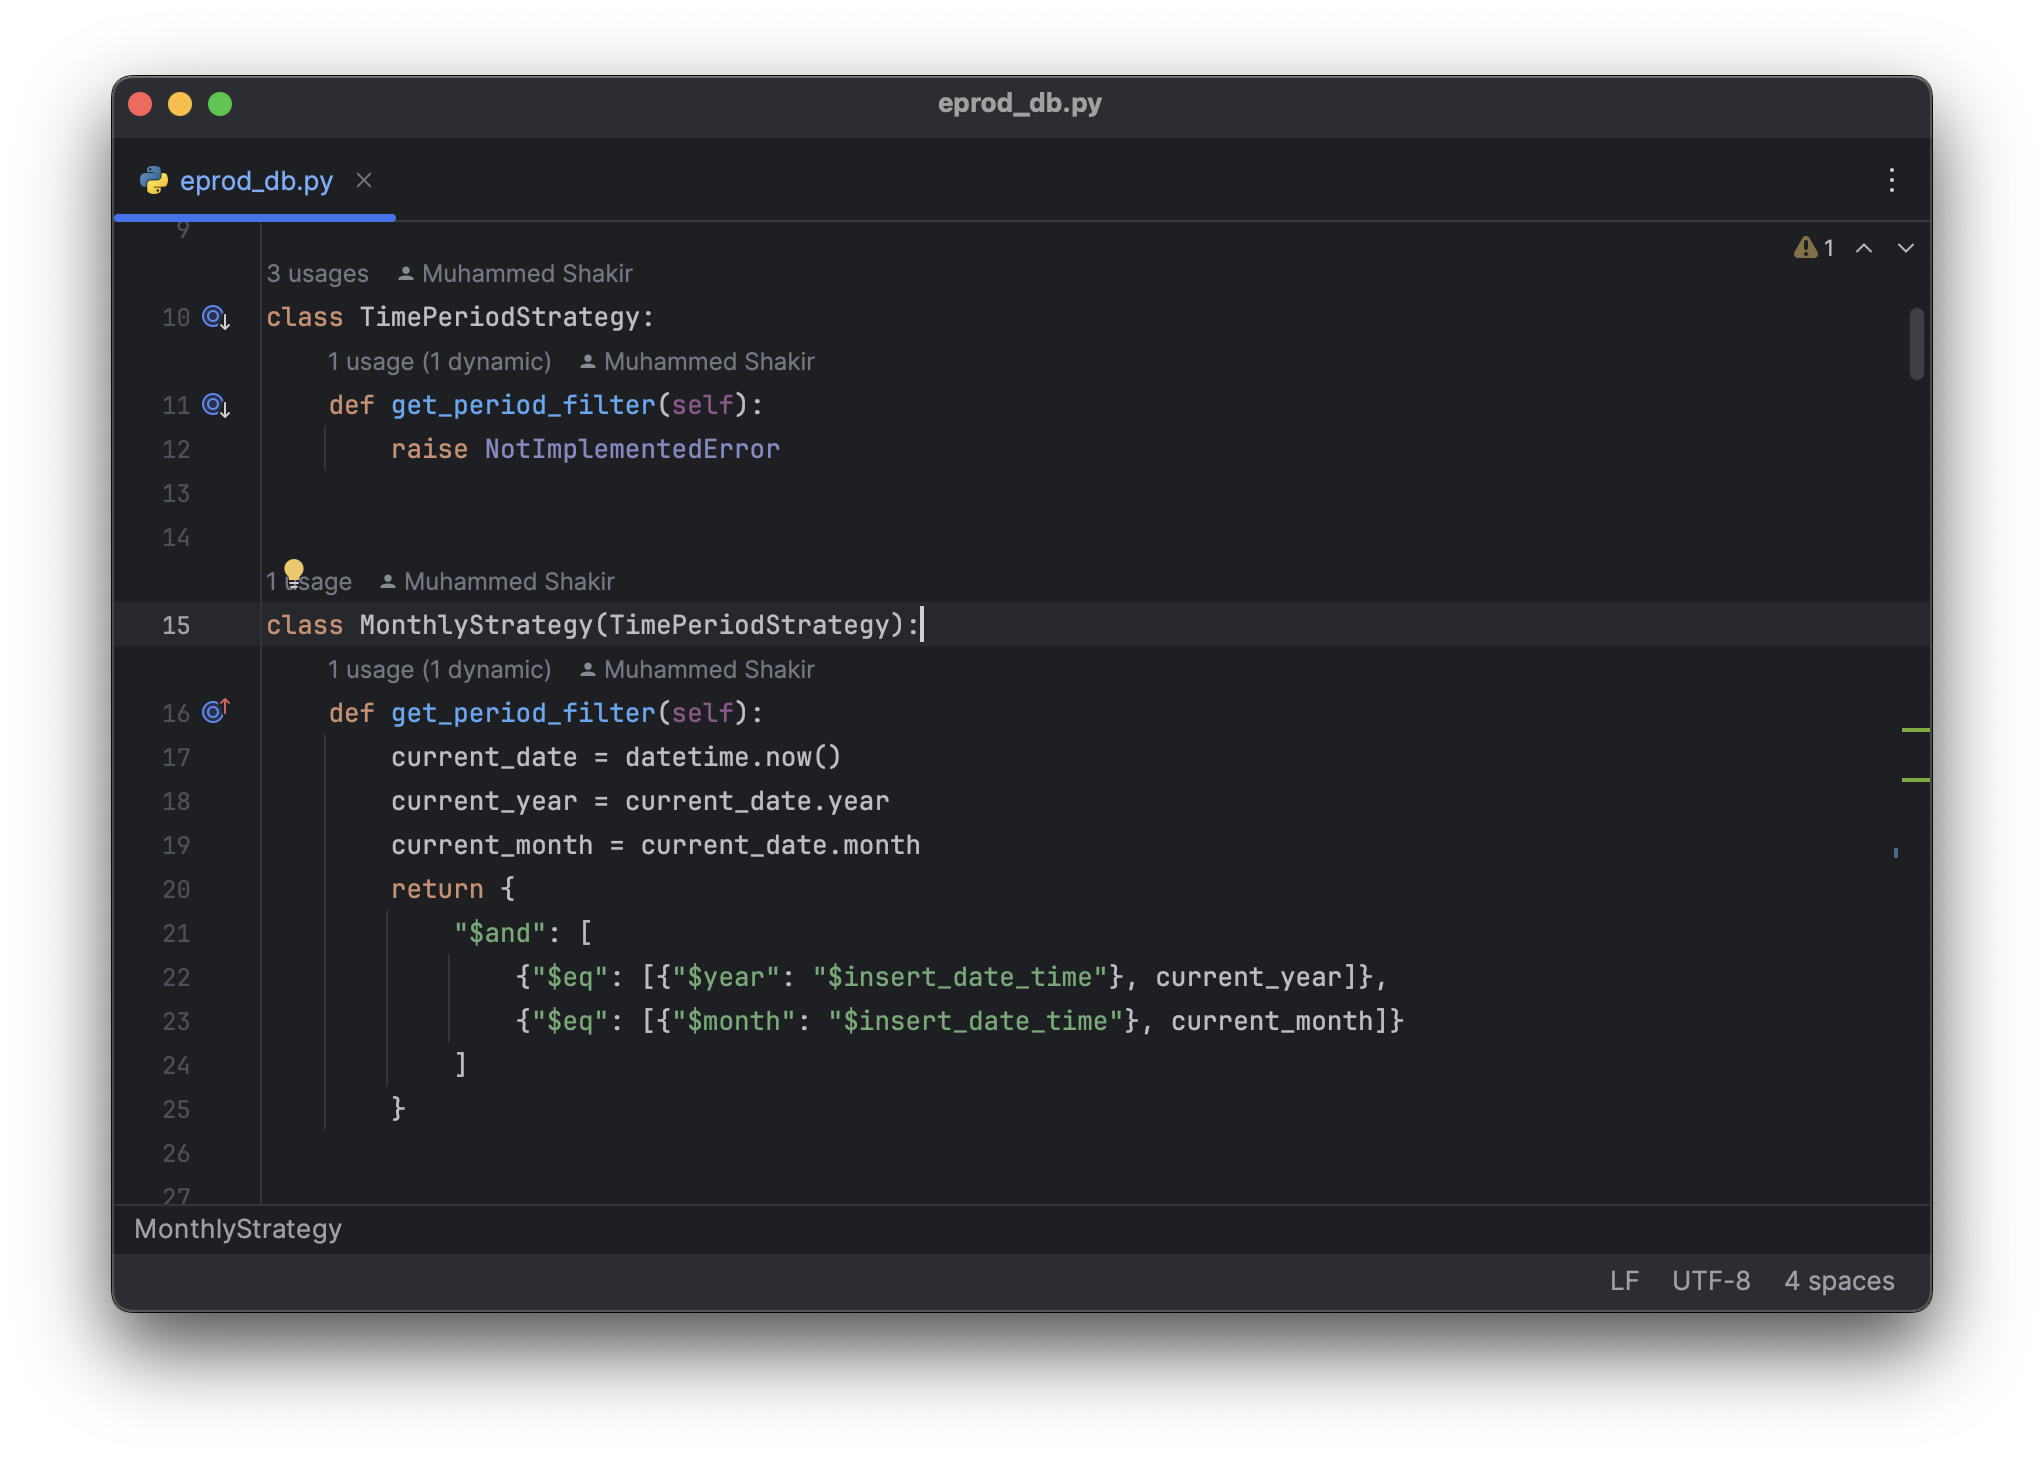
Task: Click the overridden-class gutter icon on line 10
Action: coord(216,318)
